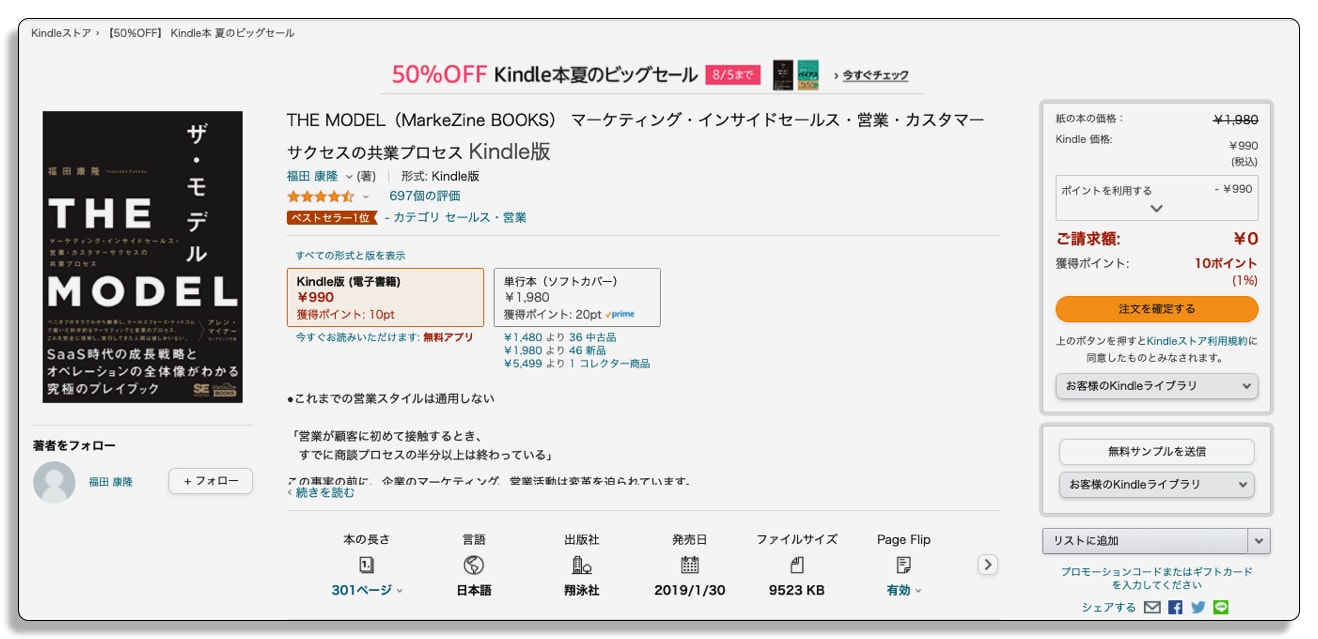Click the 50%OFF Kindle本夏のビッグセール banner title
The width and height of the screenshot is (1318, 639).
click(544, 74)
